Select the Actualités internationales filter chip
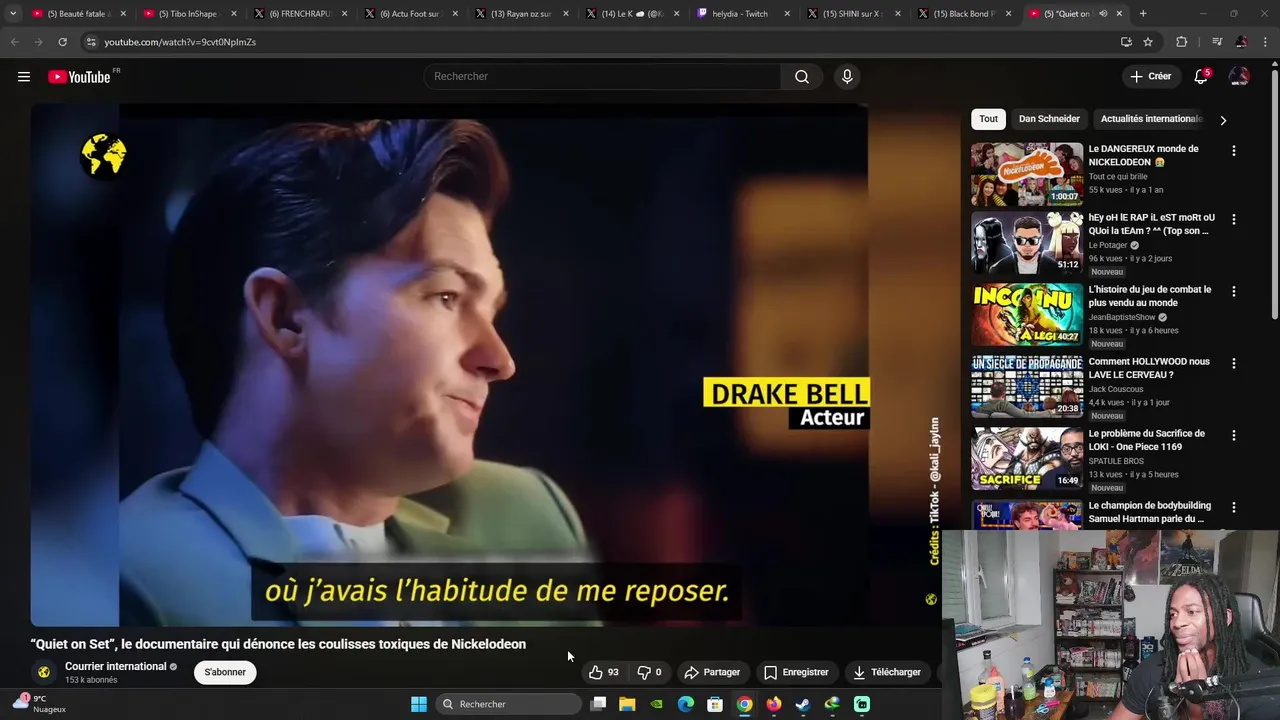 pyautogui.click(x=1150, y=119)
